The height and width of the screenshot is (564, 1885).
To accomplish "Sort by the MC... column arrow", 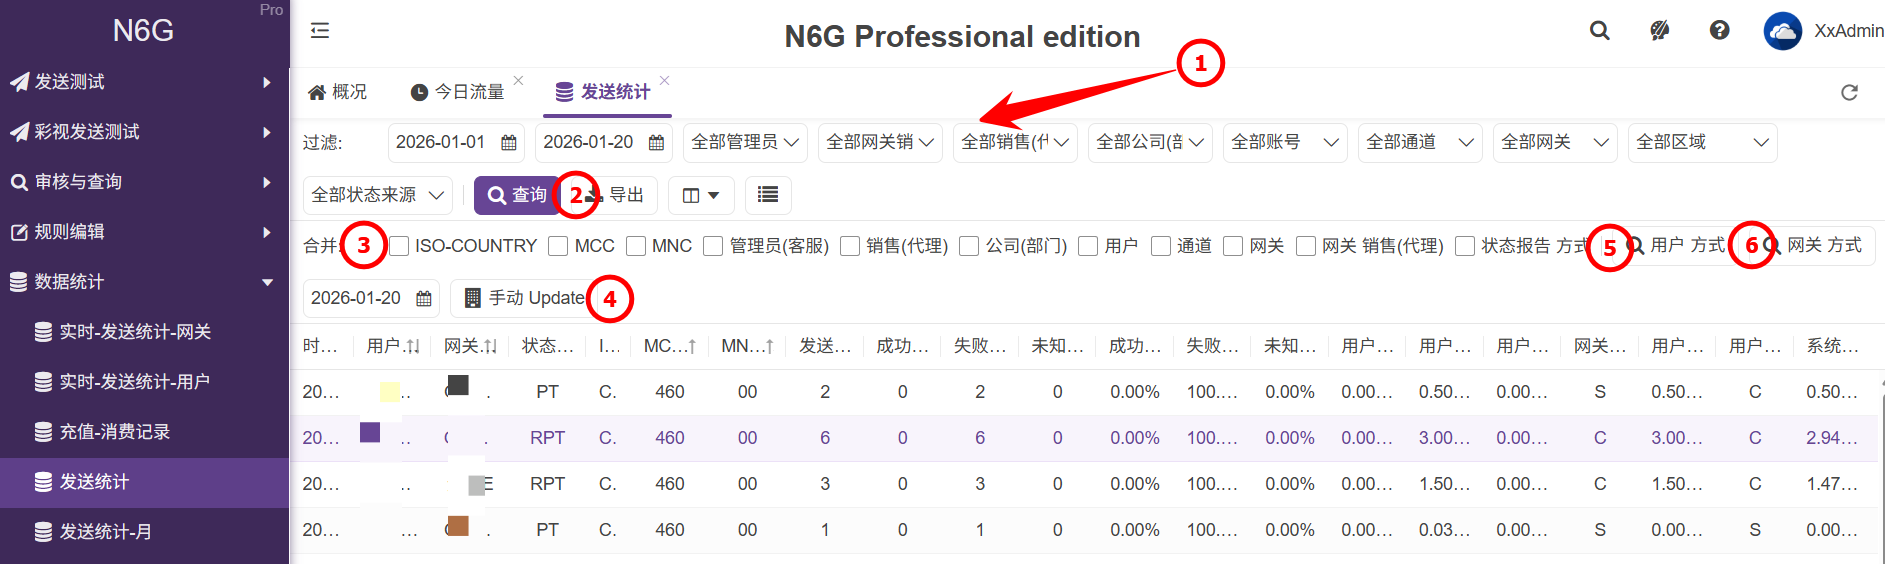I will 692,346.
